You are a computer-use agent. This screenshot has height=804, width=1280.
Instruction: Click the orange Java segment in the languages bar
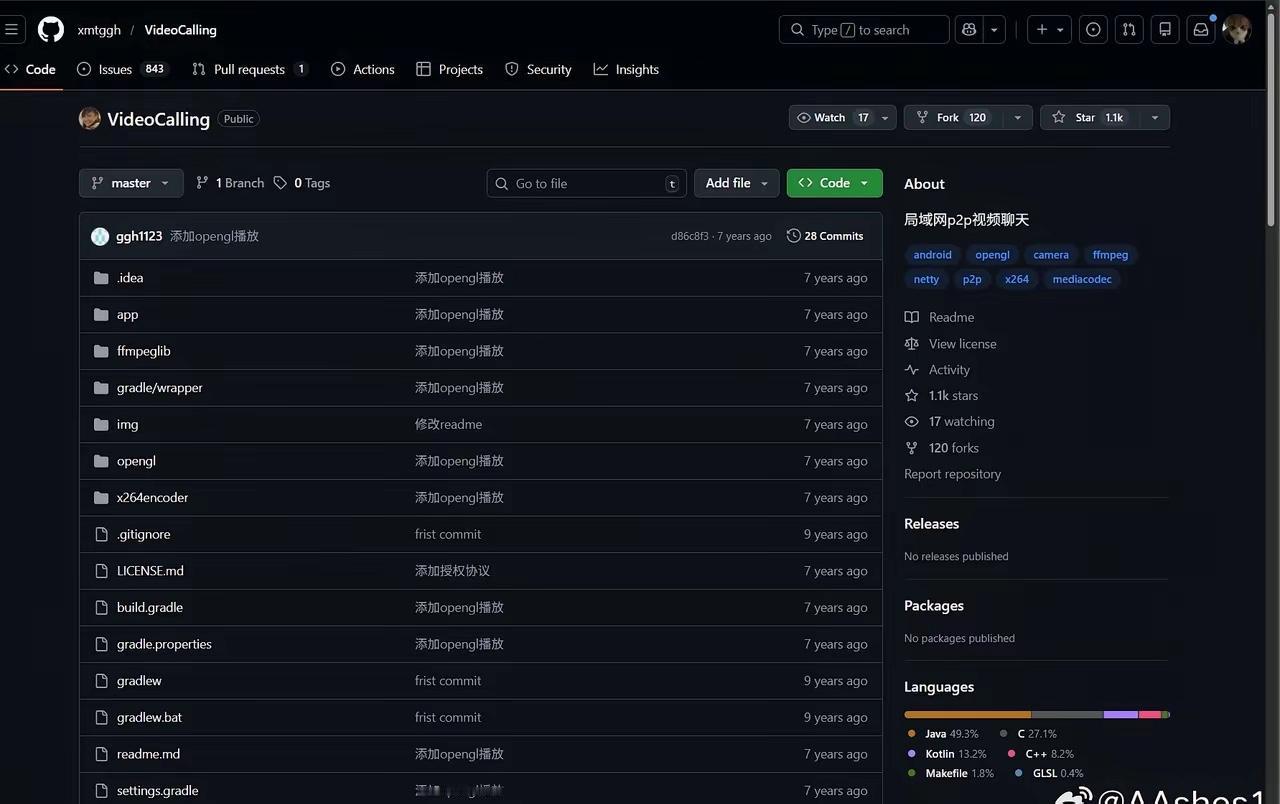coord(967,714)
